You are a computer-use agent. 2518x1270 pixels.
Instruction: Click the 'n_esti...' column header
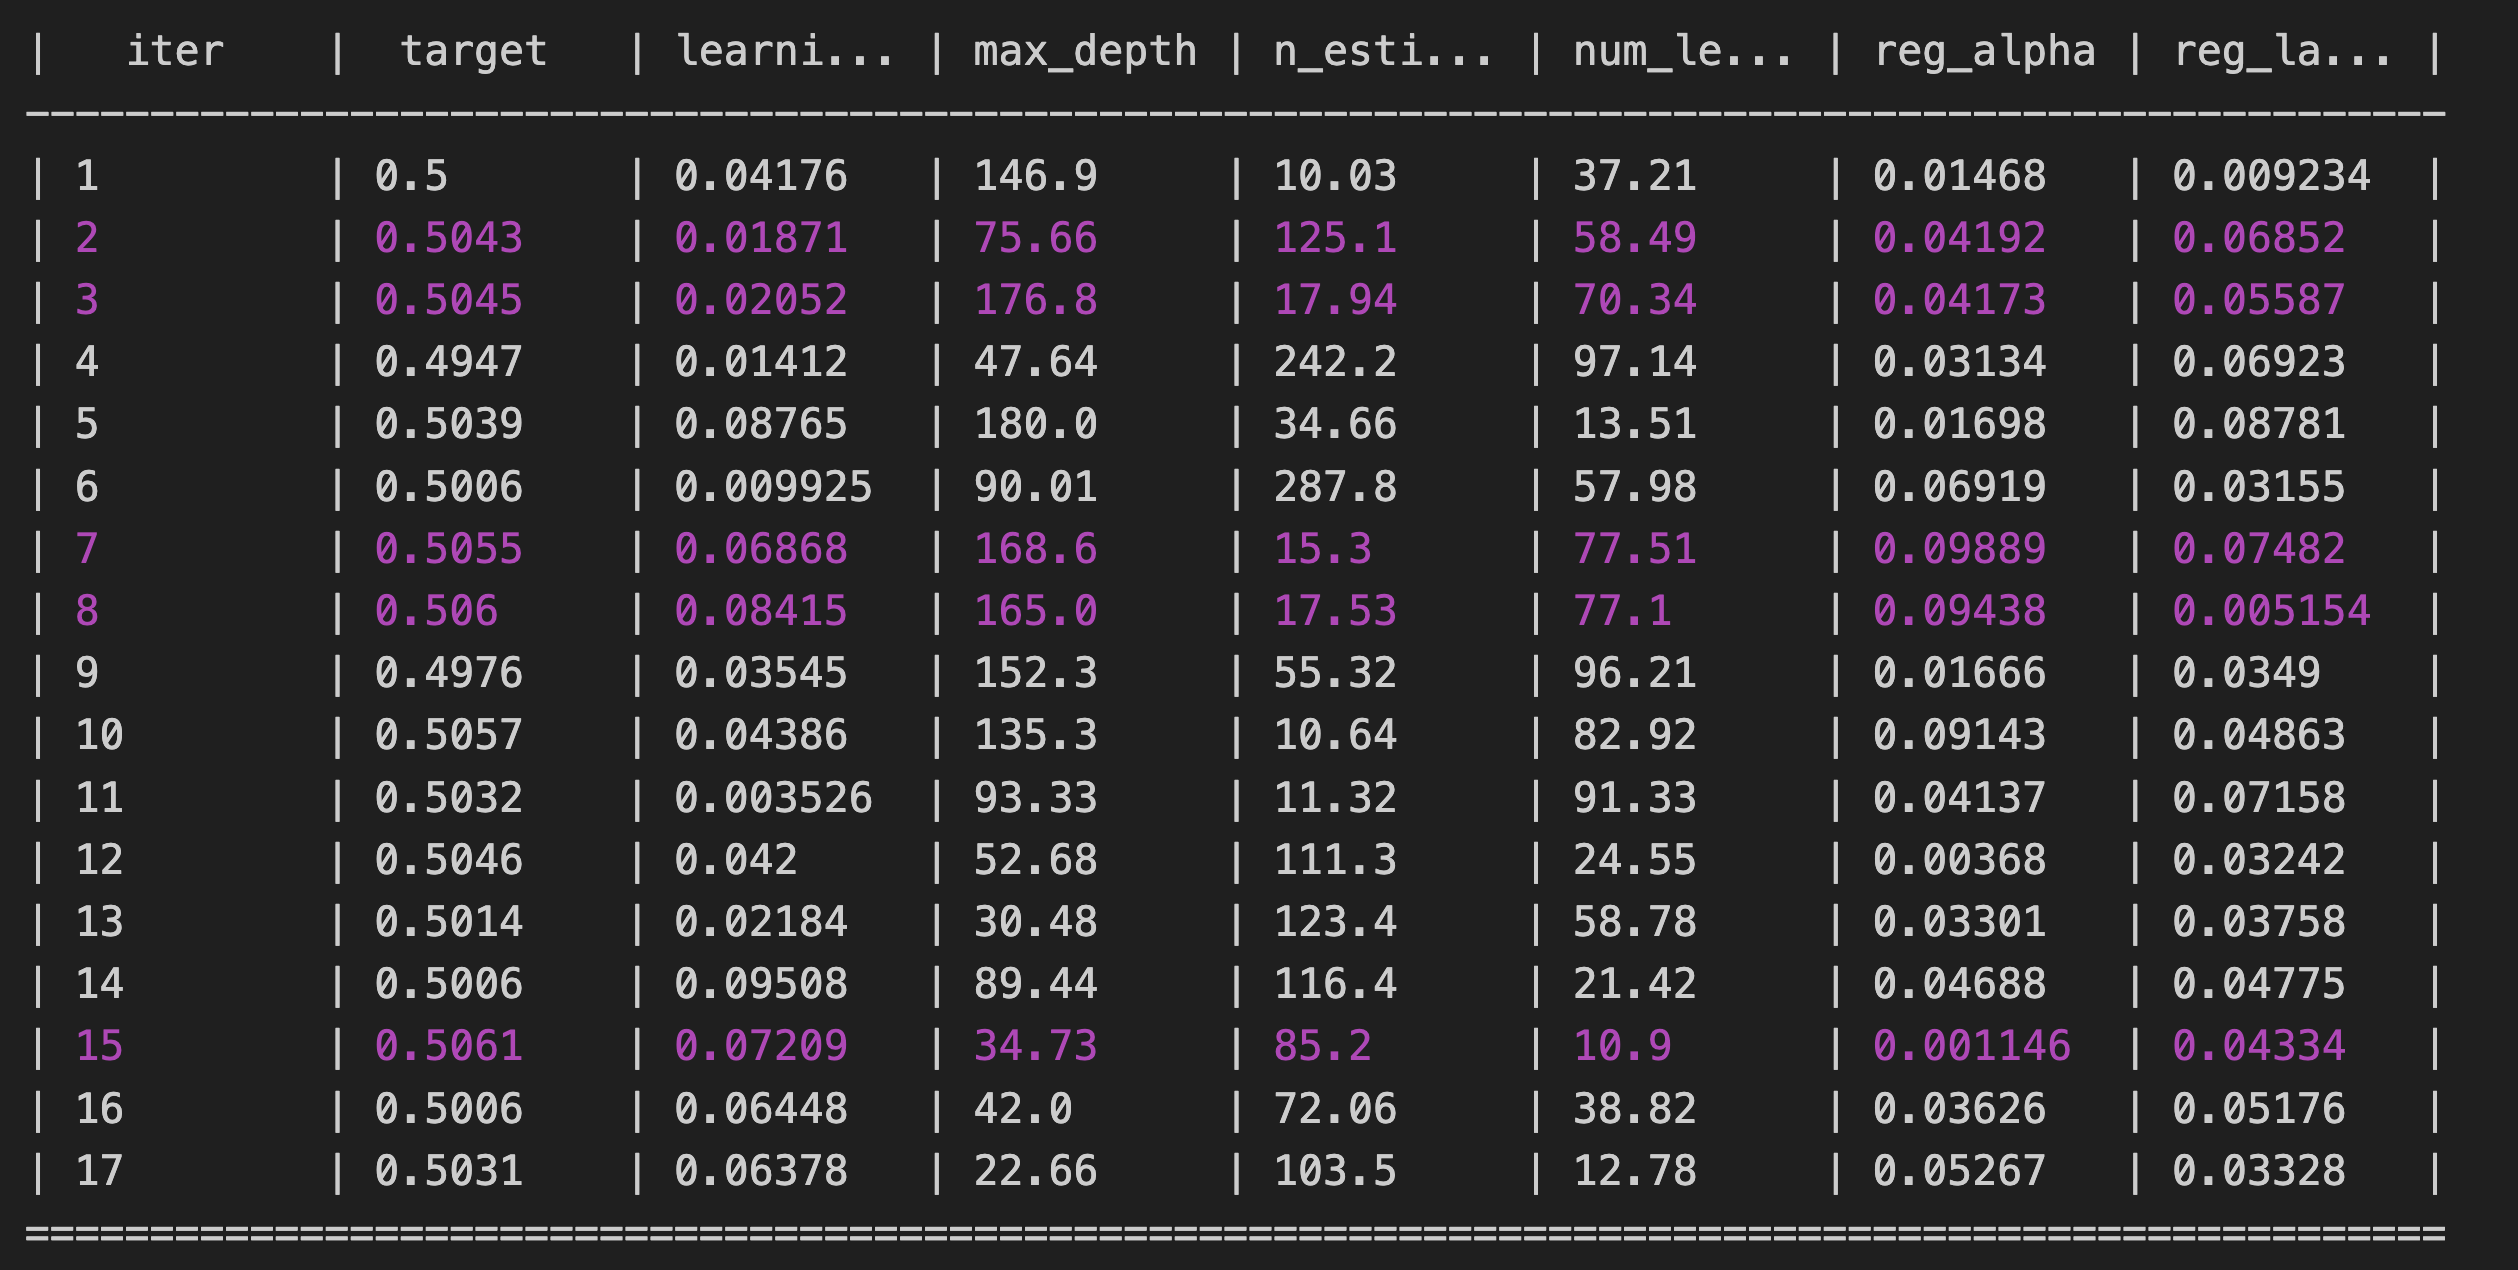point(1384,51)
